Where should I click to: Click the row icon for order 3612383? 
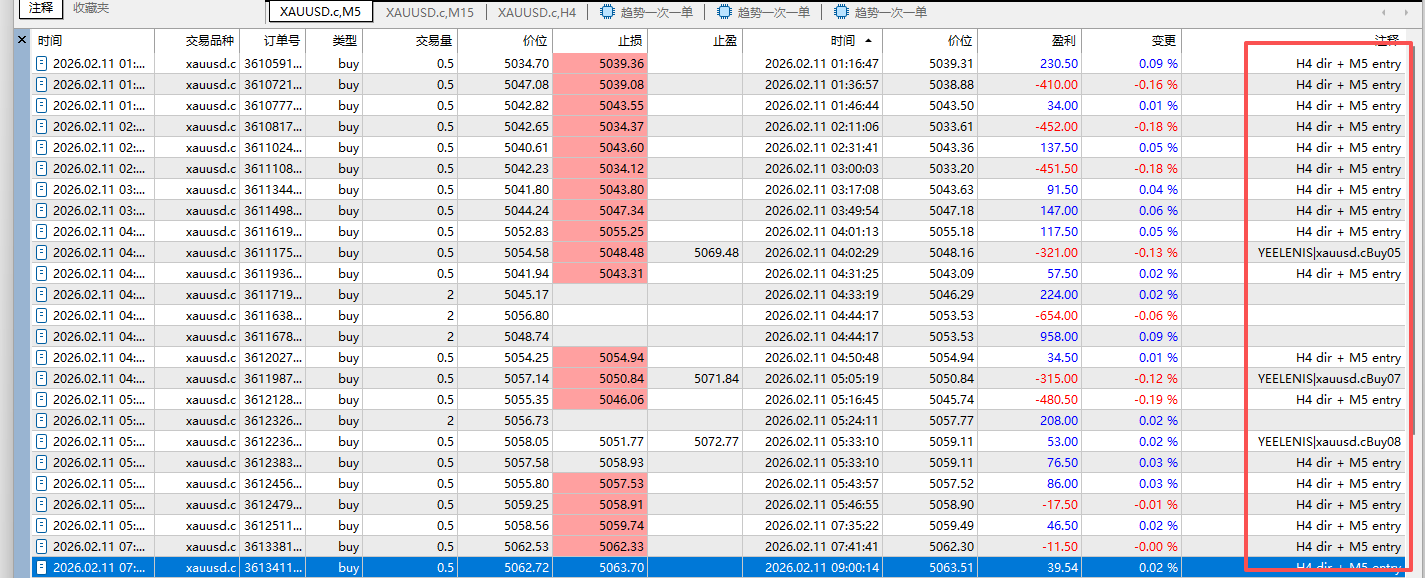42,462
